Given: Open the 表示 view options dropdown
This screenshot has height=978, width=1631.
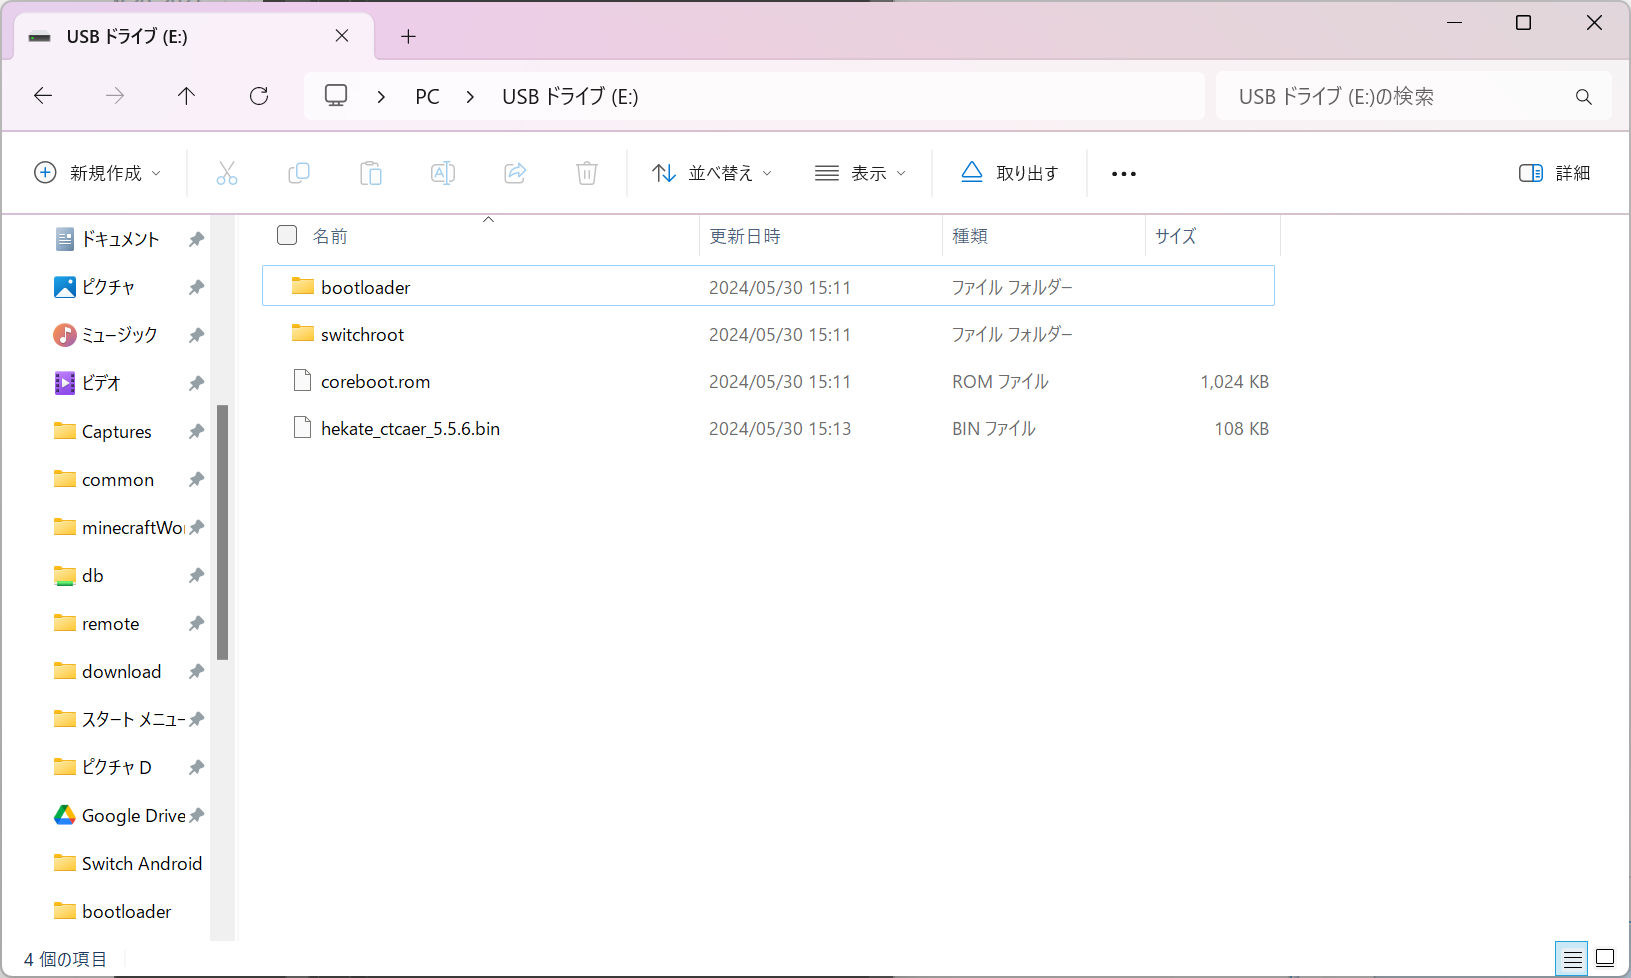Looking at the screenshot, I should tap(860, 173).
